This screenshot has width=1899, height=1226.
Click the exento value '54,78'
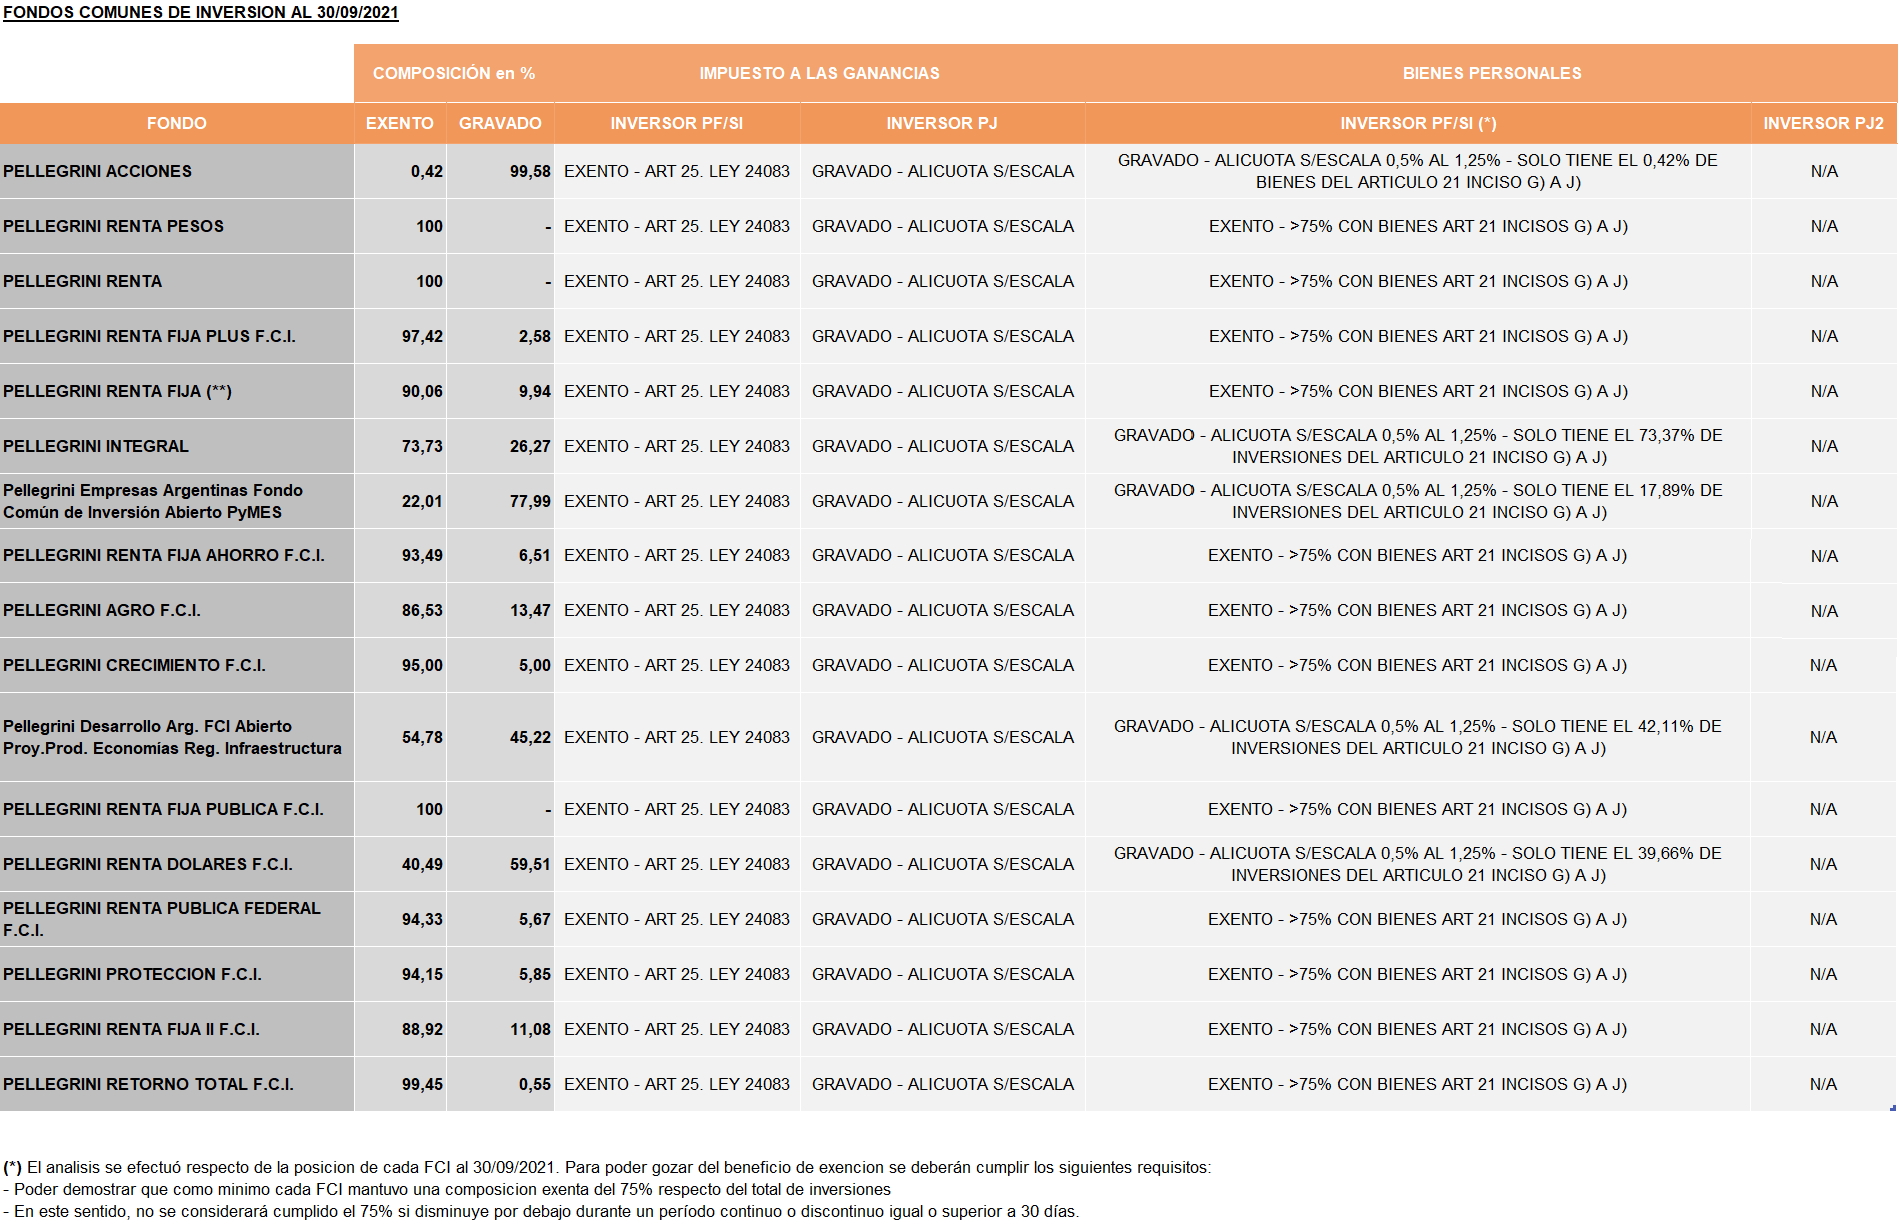(422, 737)
